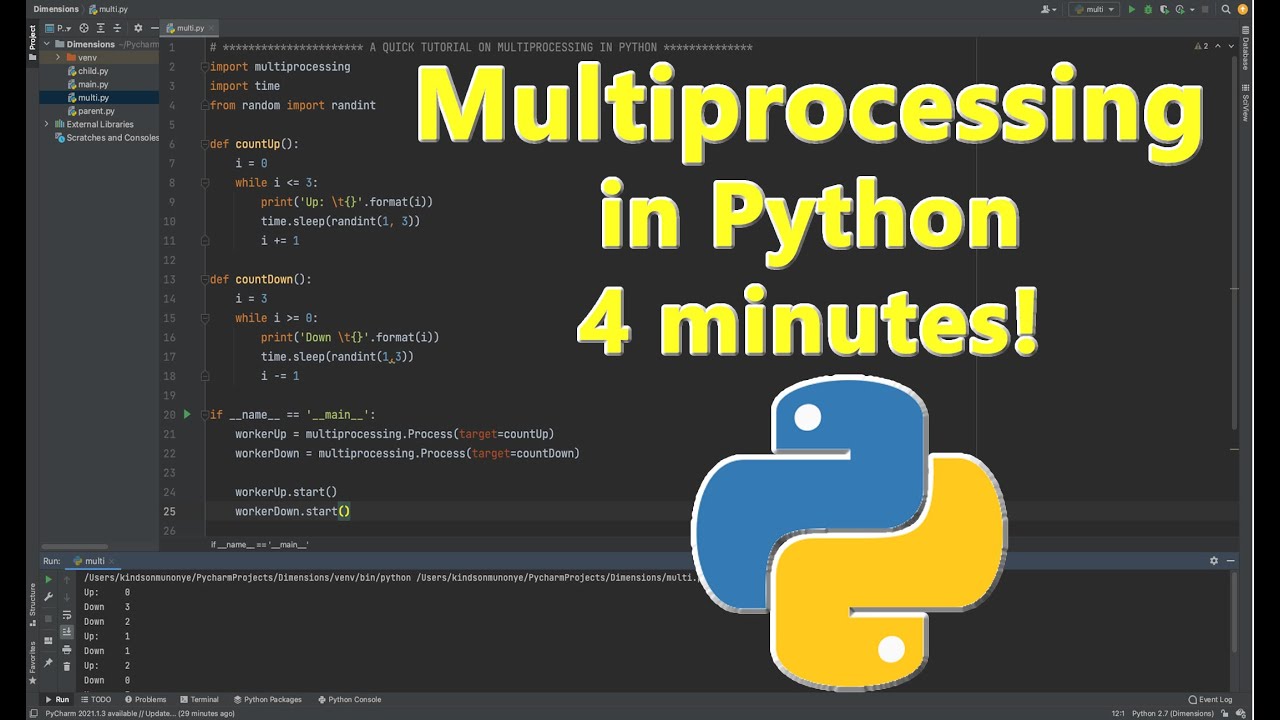The image size is (1280, 720).
Task: Collapse the Dimensions project root node
Action: (46, 44)
